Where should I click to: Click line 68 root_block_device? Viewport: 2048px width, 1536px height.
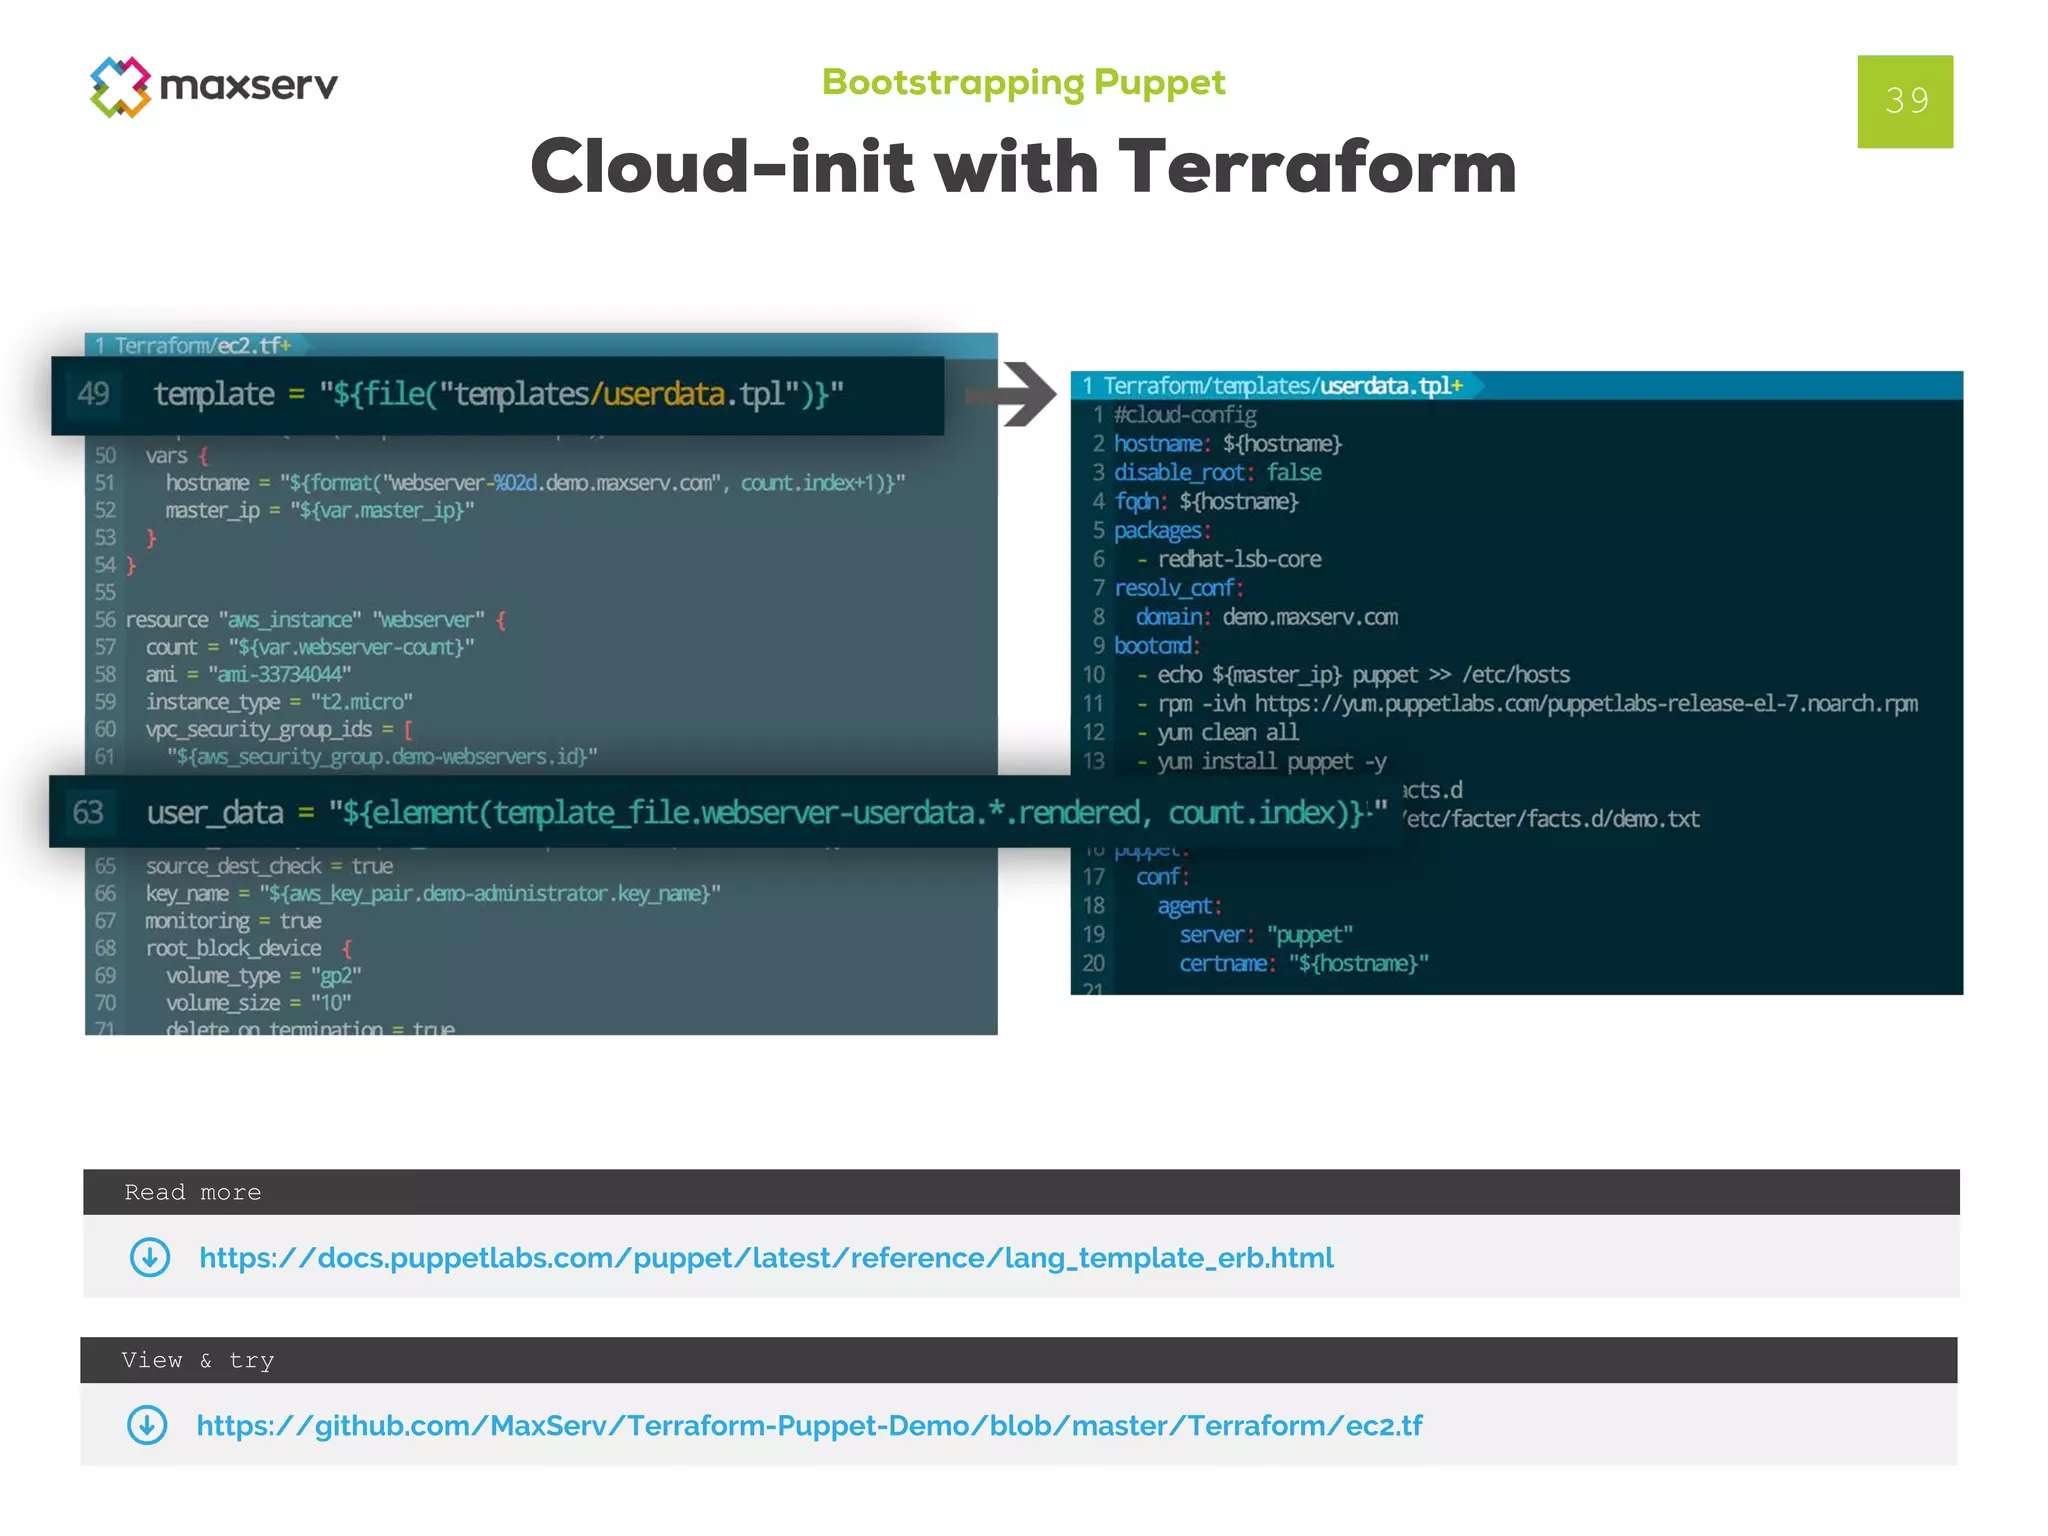[x=249, y=948]
